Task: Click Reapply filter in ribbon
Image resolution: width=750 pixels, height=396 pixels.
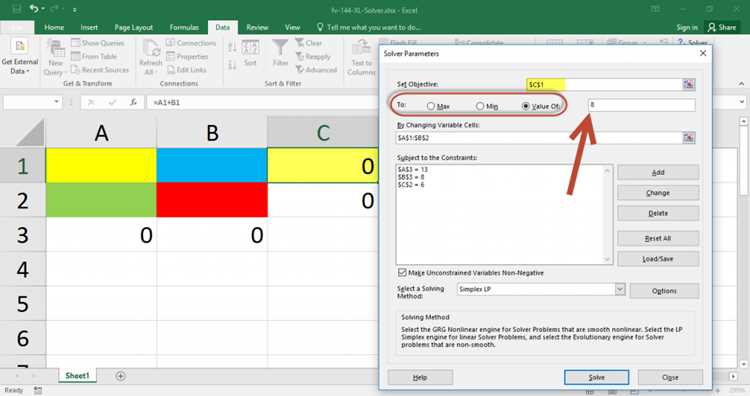Action: 313,56
